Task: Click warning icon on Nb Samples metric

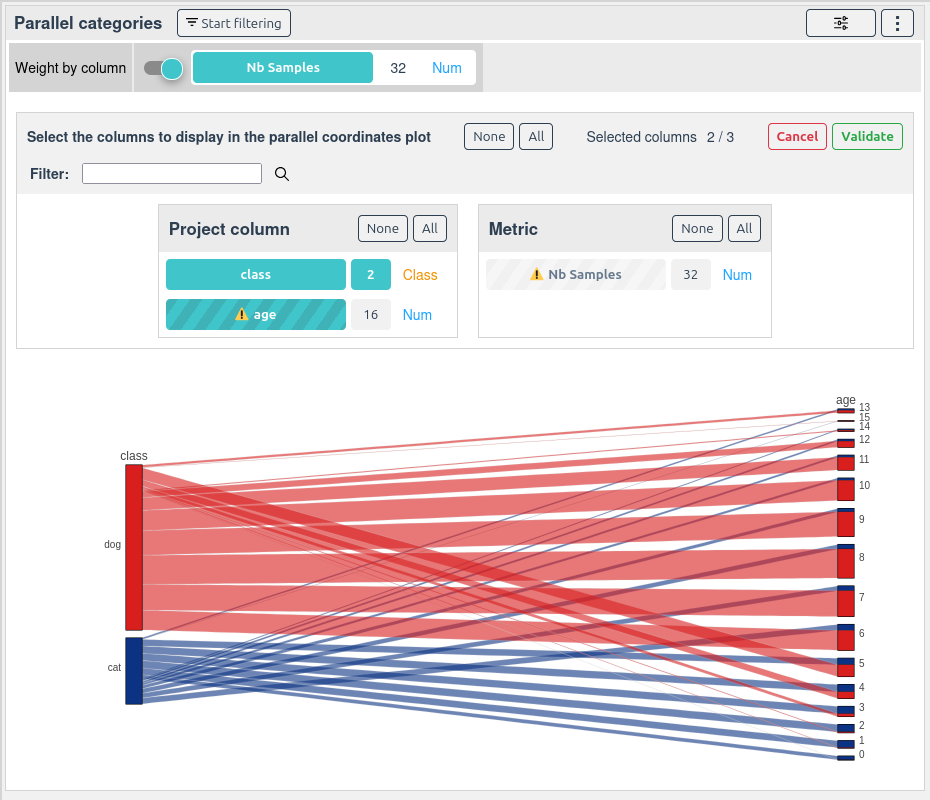Action: 536,274
